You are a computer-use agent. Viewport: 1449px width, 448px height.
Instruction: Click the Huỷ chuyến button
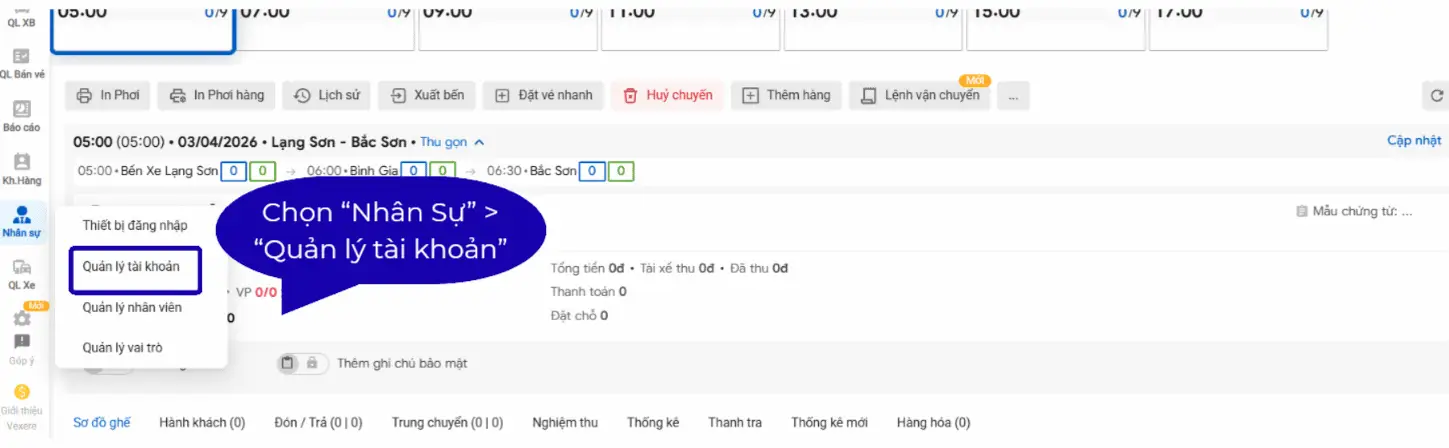(x=668, y=96)
